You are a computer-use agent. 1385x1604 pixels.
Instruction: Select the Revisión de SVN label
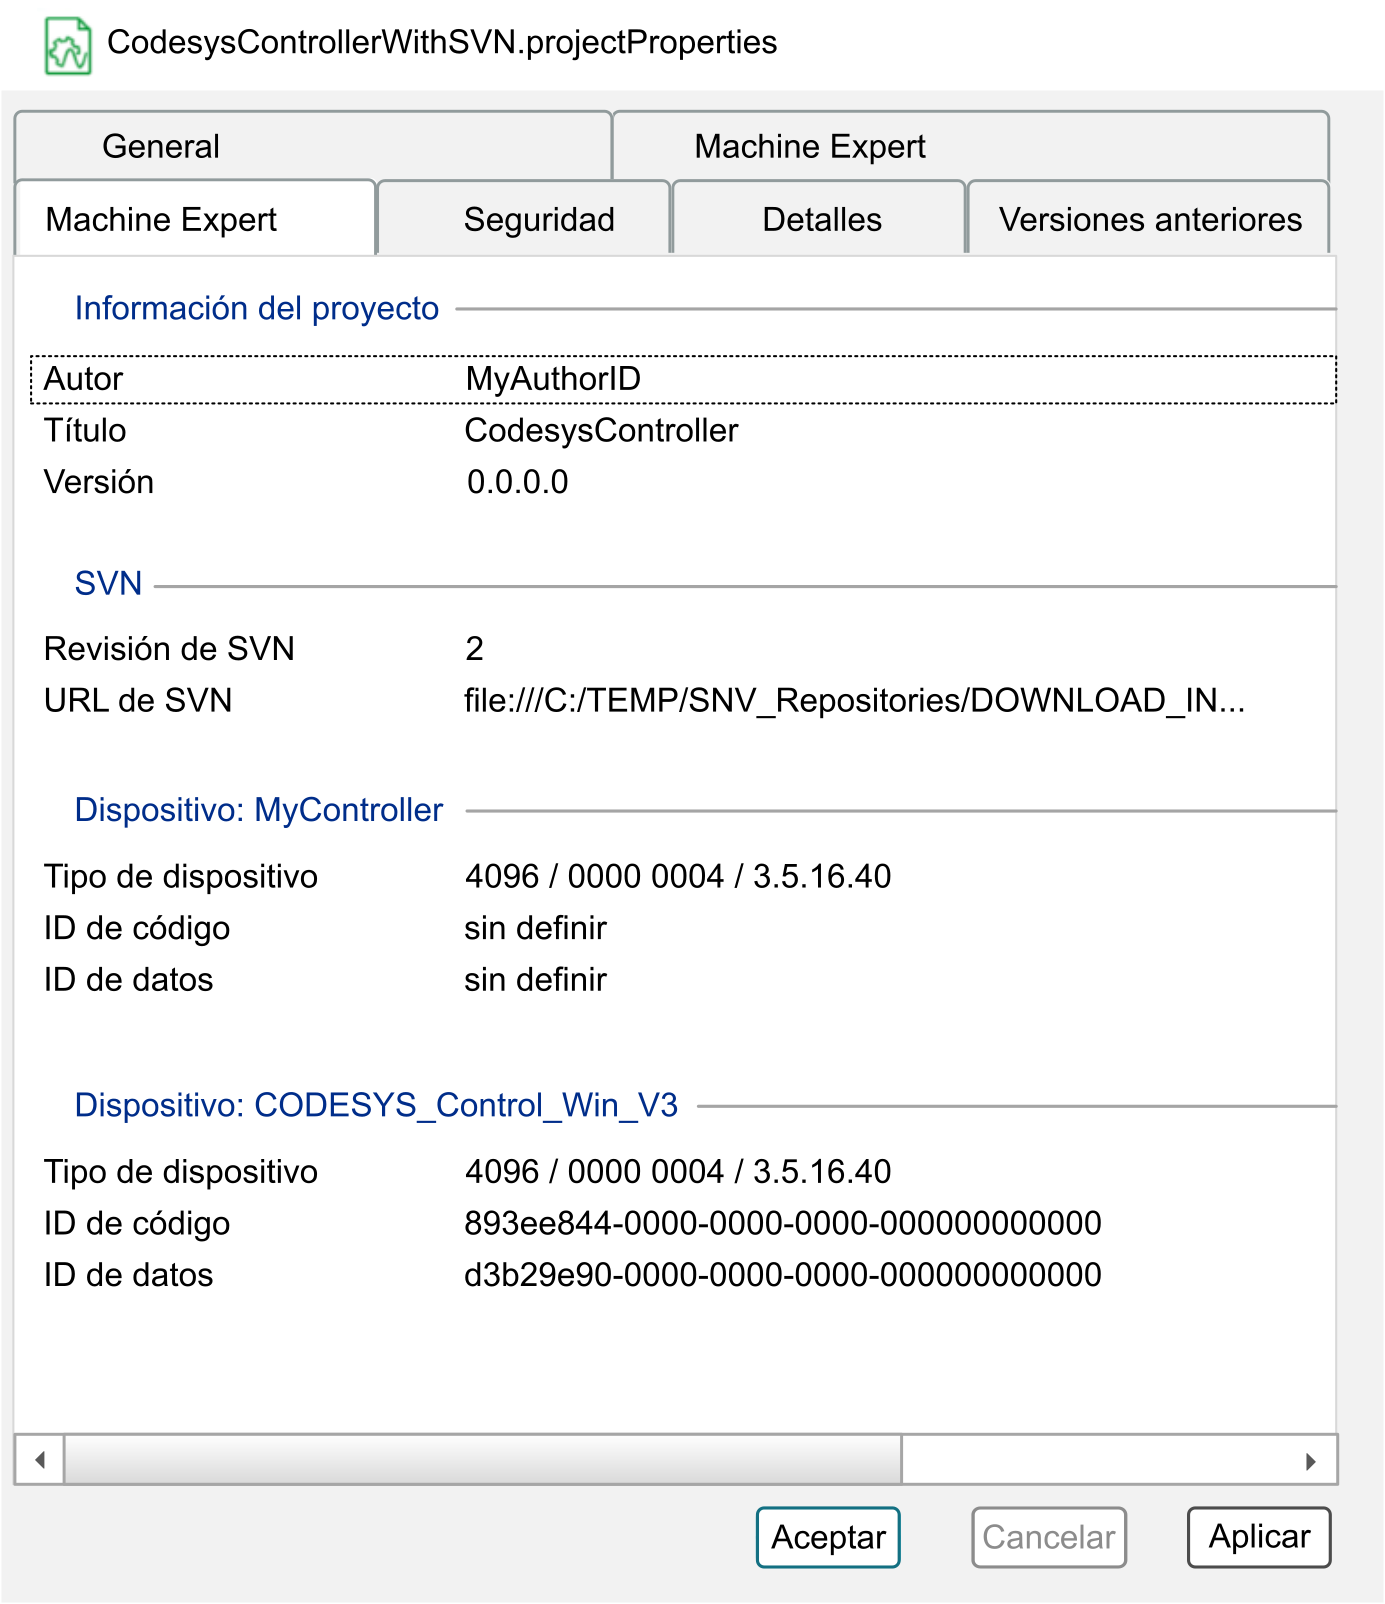169,649
